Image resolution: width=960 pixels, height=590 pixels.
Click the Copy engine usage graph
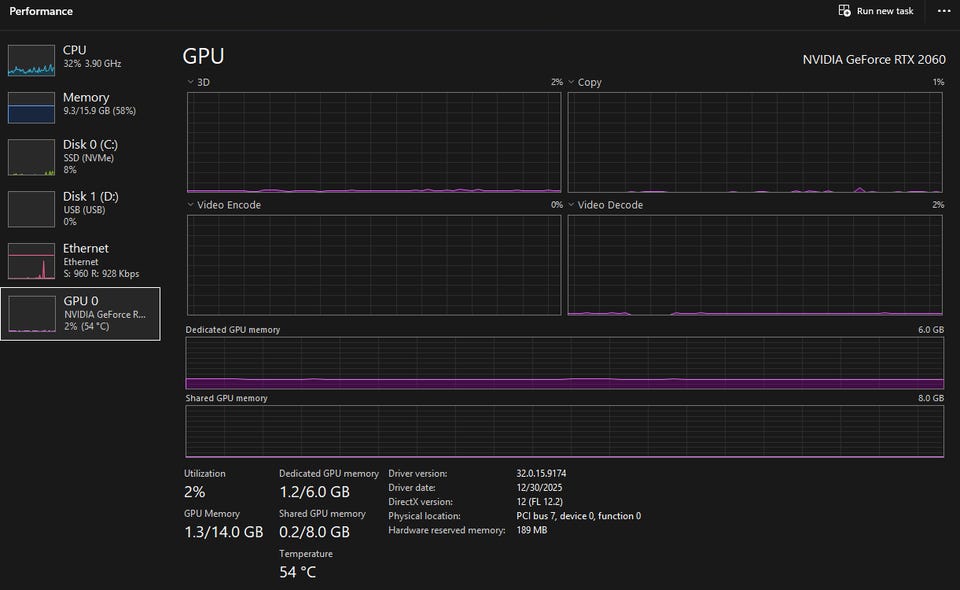[x=755, y=142]
